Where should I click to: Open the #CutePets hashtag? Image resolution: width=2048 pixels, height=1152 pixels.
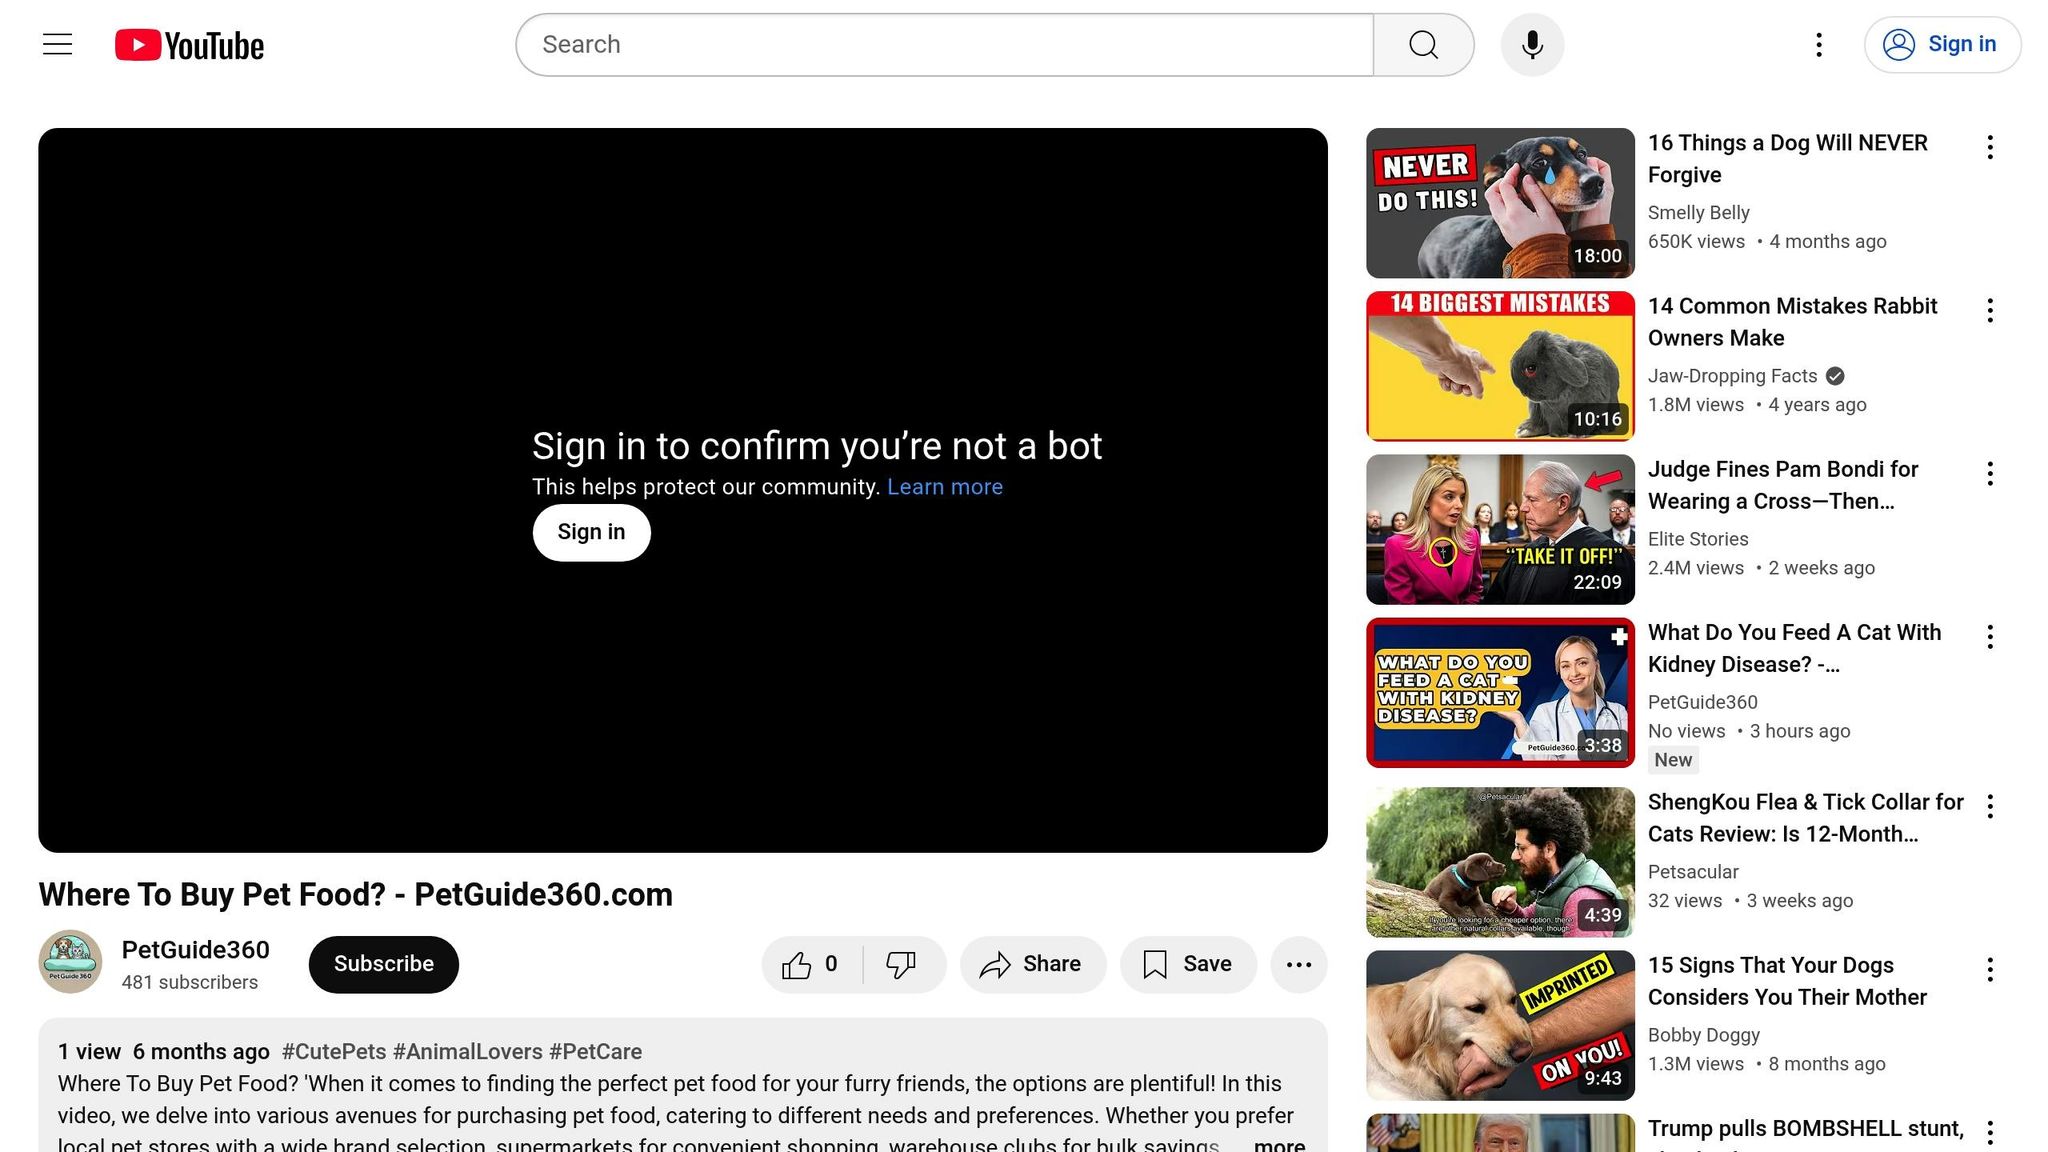[334, 1052]
